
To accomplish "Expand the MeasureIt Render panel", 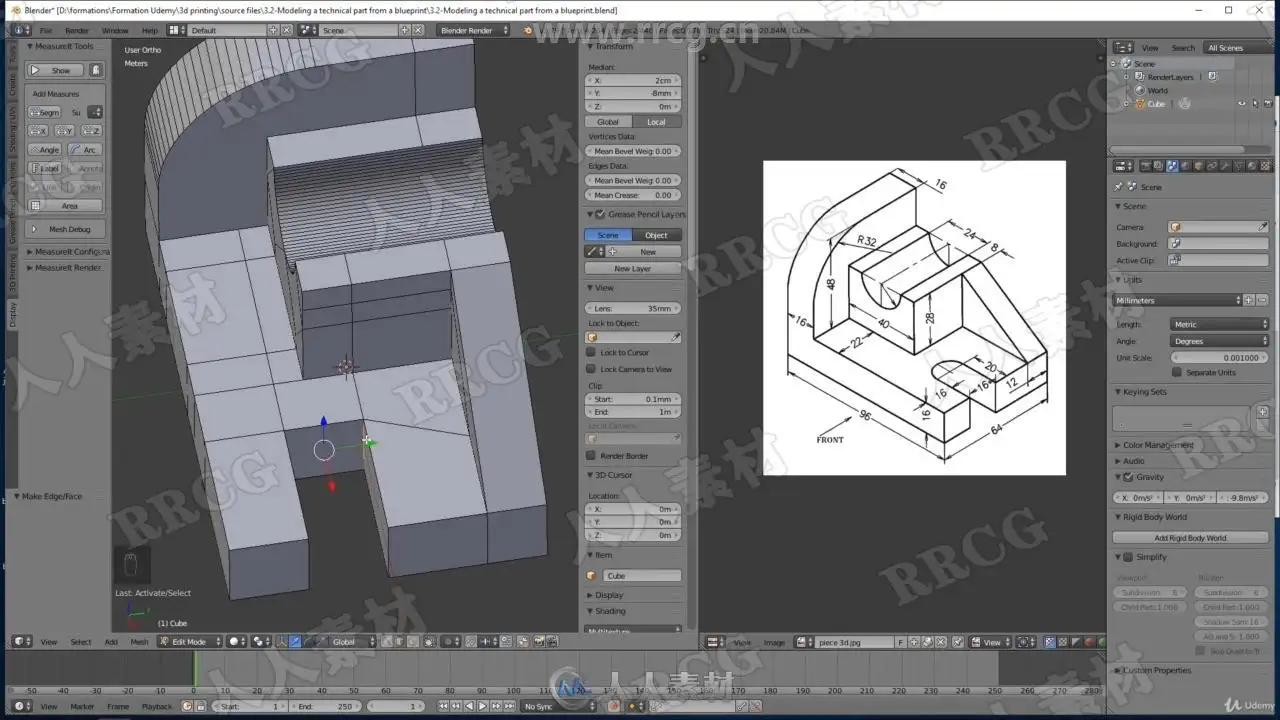I will (64, 268).
